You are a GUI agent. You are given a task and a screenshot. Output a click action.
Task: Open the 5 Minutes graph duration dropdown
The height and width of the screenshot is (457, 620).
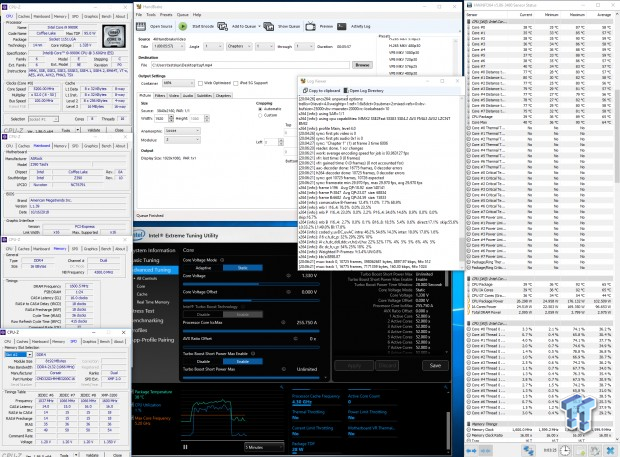(x=264, y=447)
